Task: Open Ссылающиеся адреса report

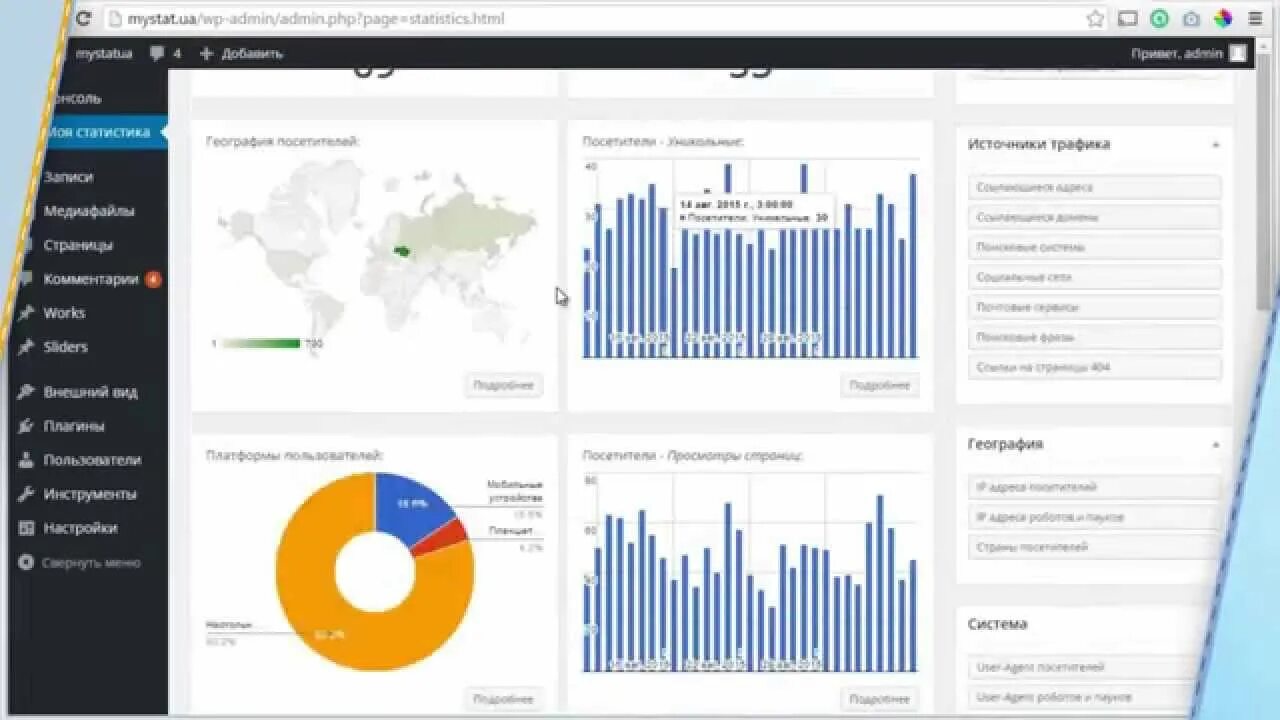Action: point(1095,187)
